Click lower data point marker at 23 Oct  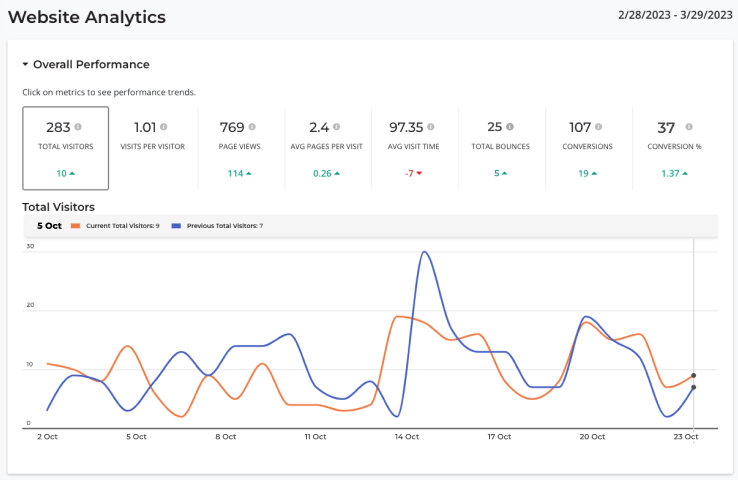[x=693, y=387]
